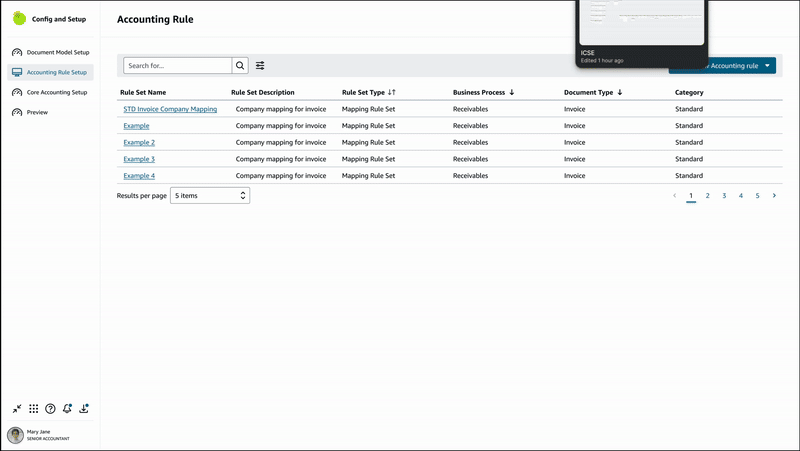Viewport: 800px width, 451px height.
Task: Go to page 5 of results
Action: 757,195
